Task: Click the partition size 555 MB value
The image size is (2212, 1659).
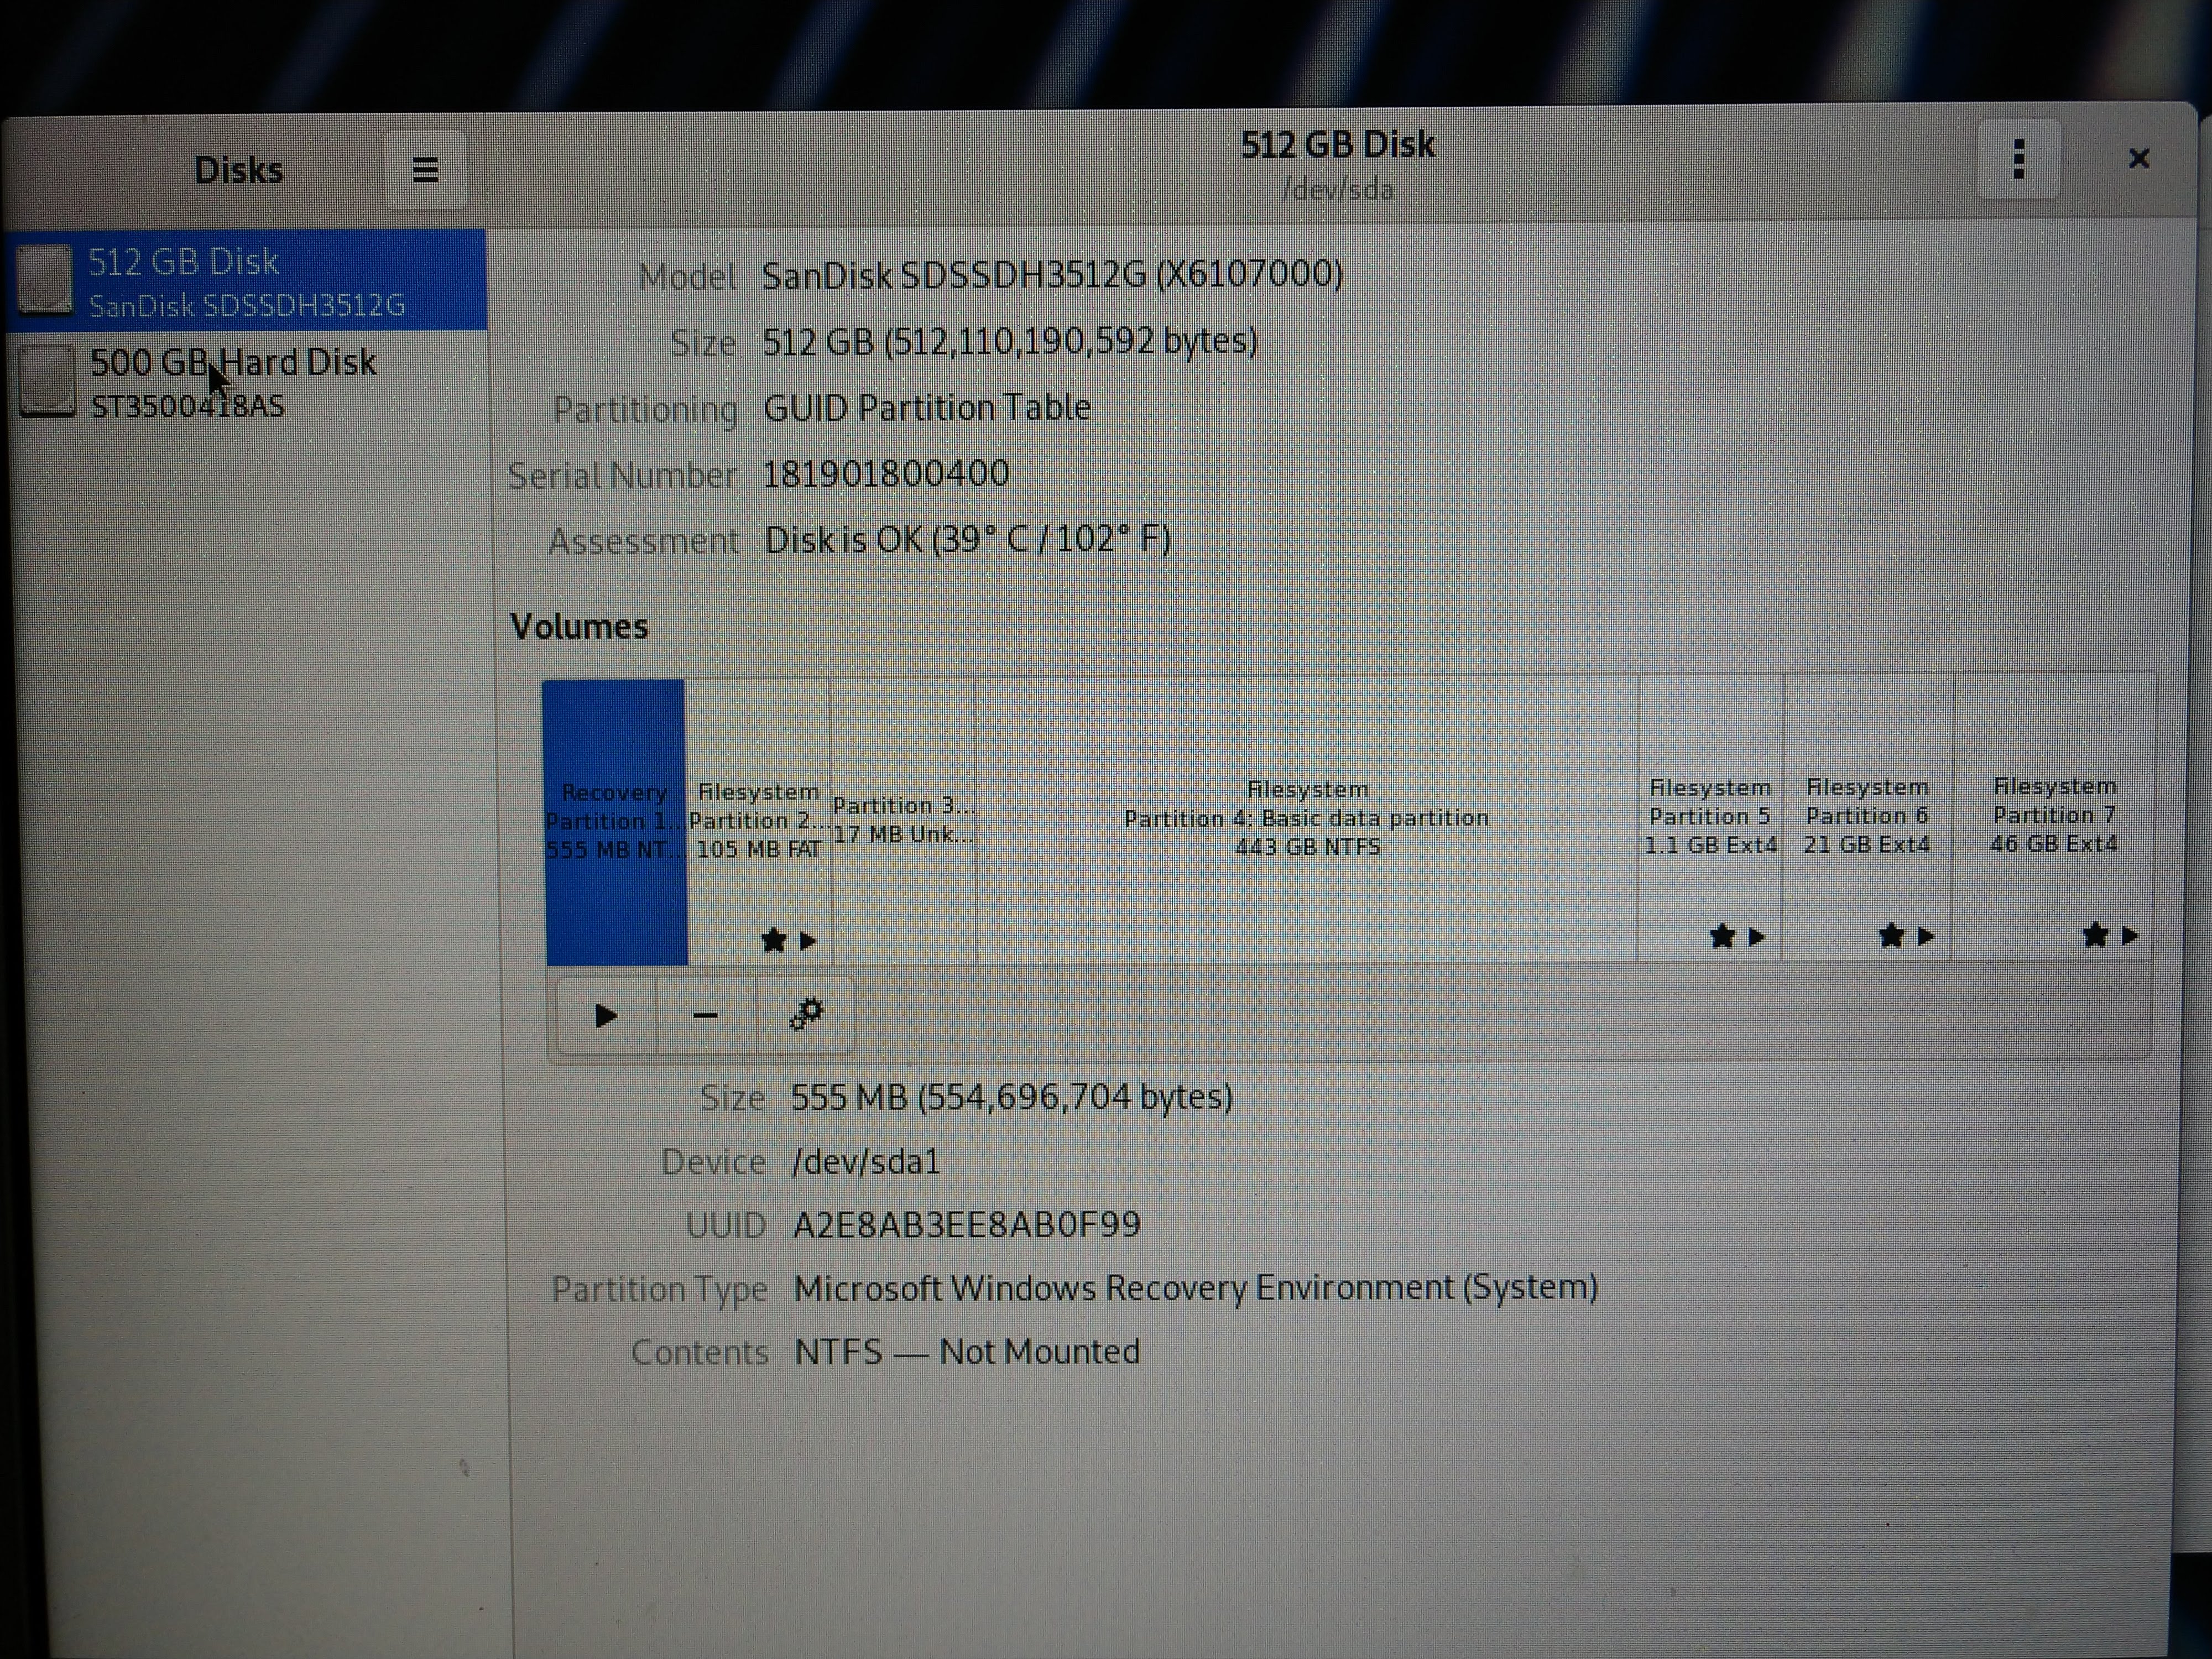Action: (1012, 1097)
